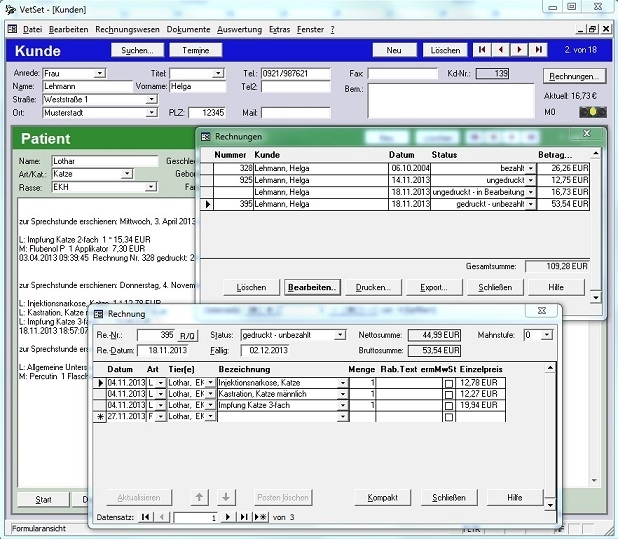
Task: Open Termine for the customer
Action: (x=195, y=50)
